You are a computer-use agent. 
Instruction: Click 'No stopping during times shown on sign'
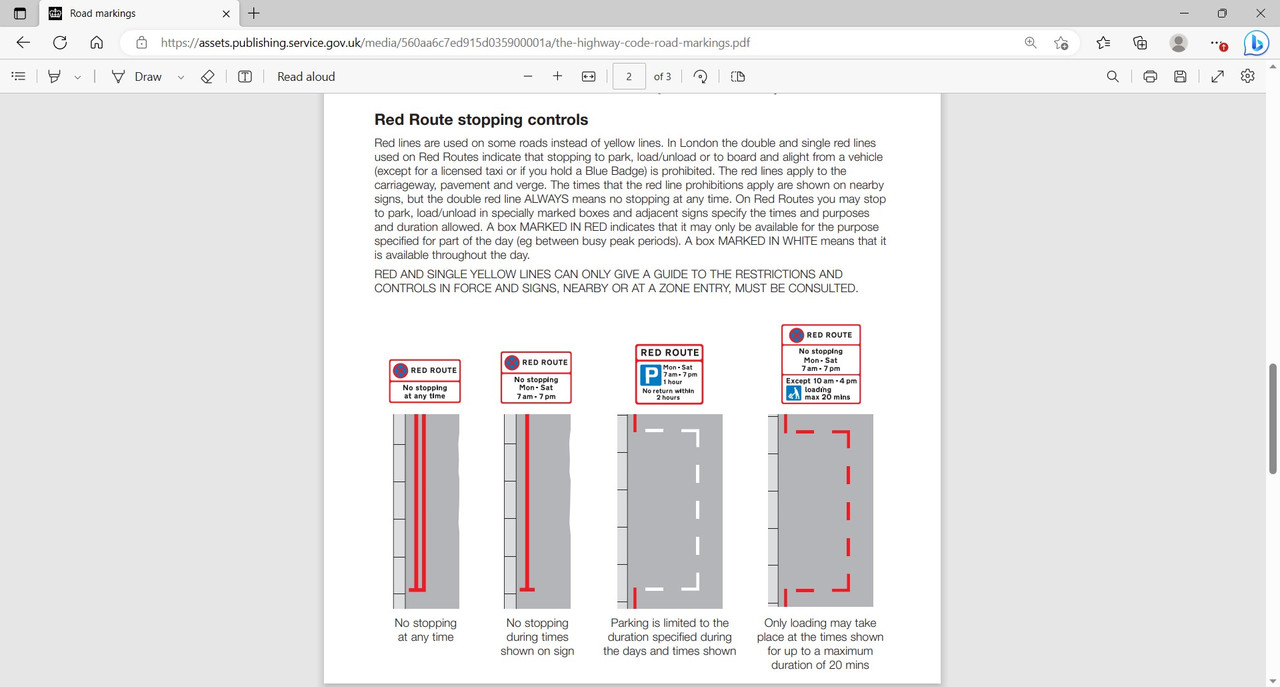(537, 637)
